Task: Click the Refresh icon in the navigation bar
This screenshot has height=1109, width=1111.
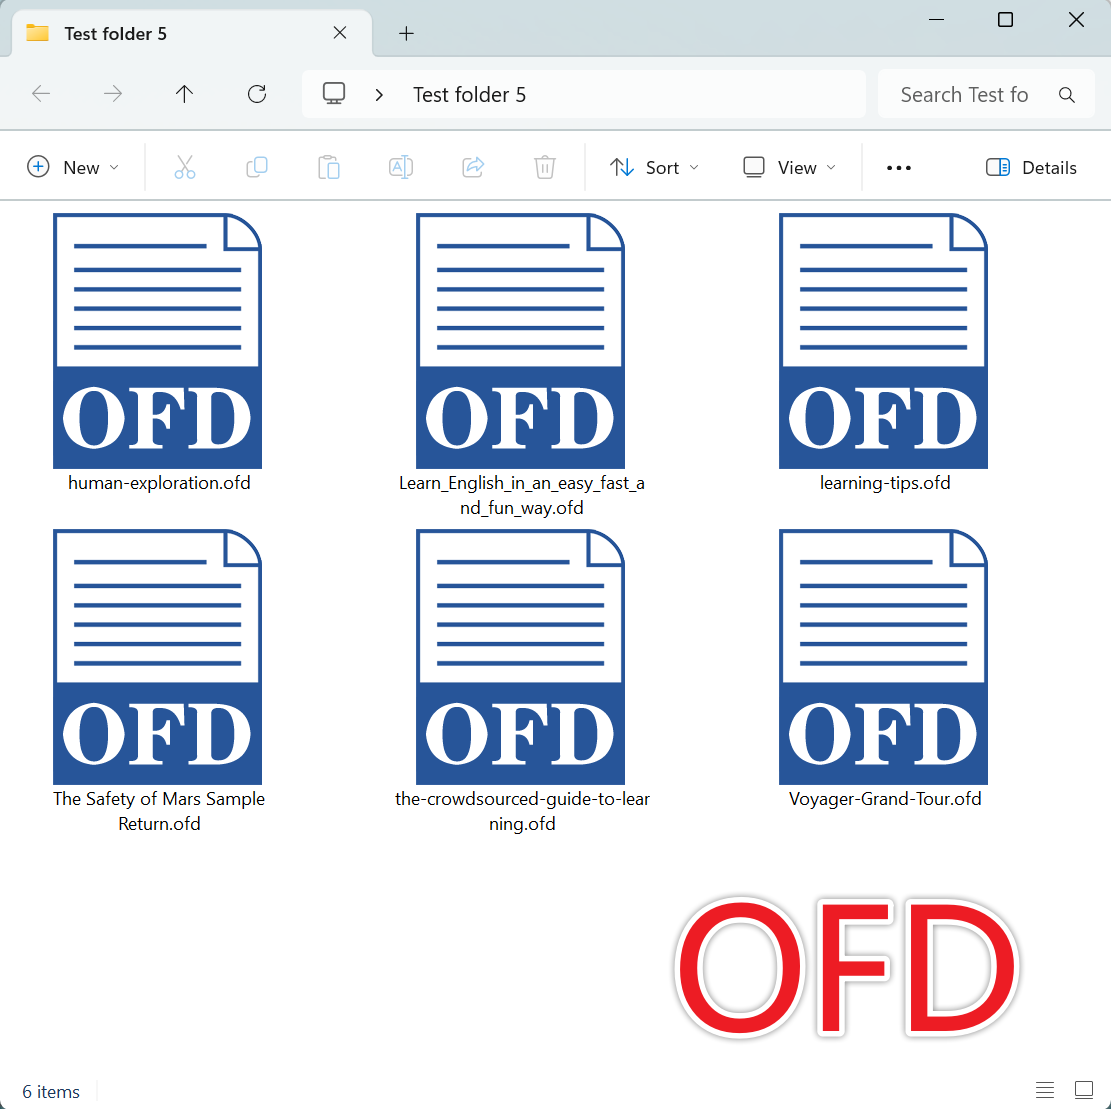Action: click(256, 93)
